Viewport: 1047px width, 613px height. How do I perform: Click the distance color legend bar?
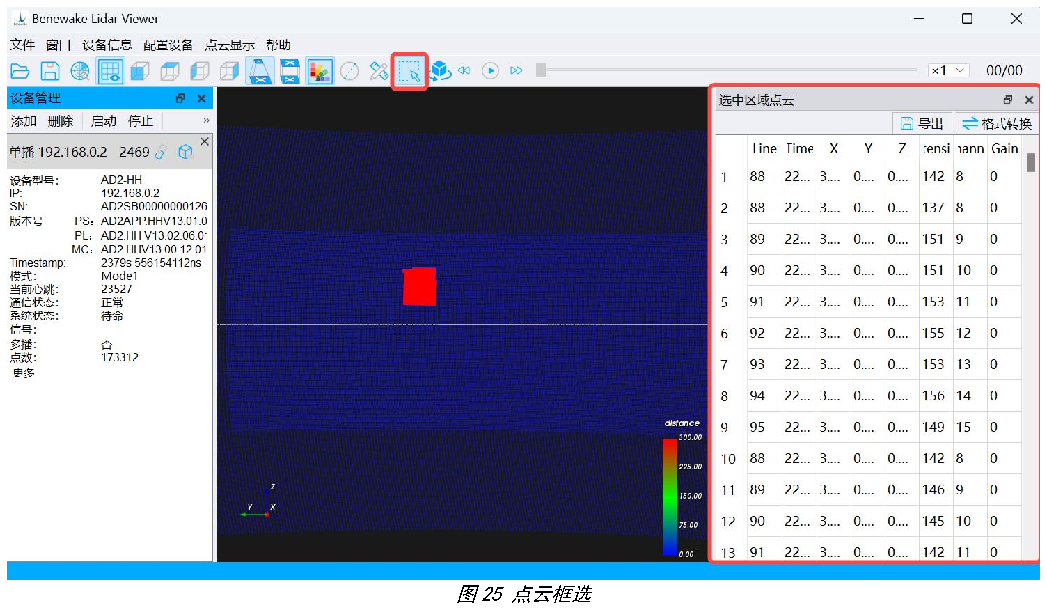click(x=670, y=497)
